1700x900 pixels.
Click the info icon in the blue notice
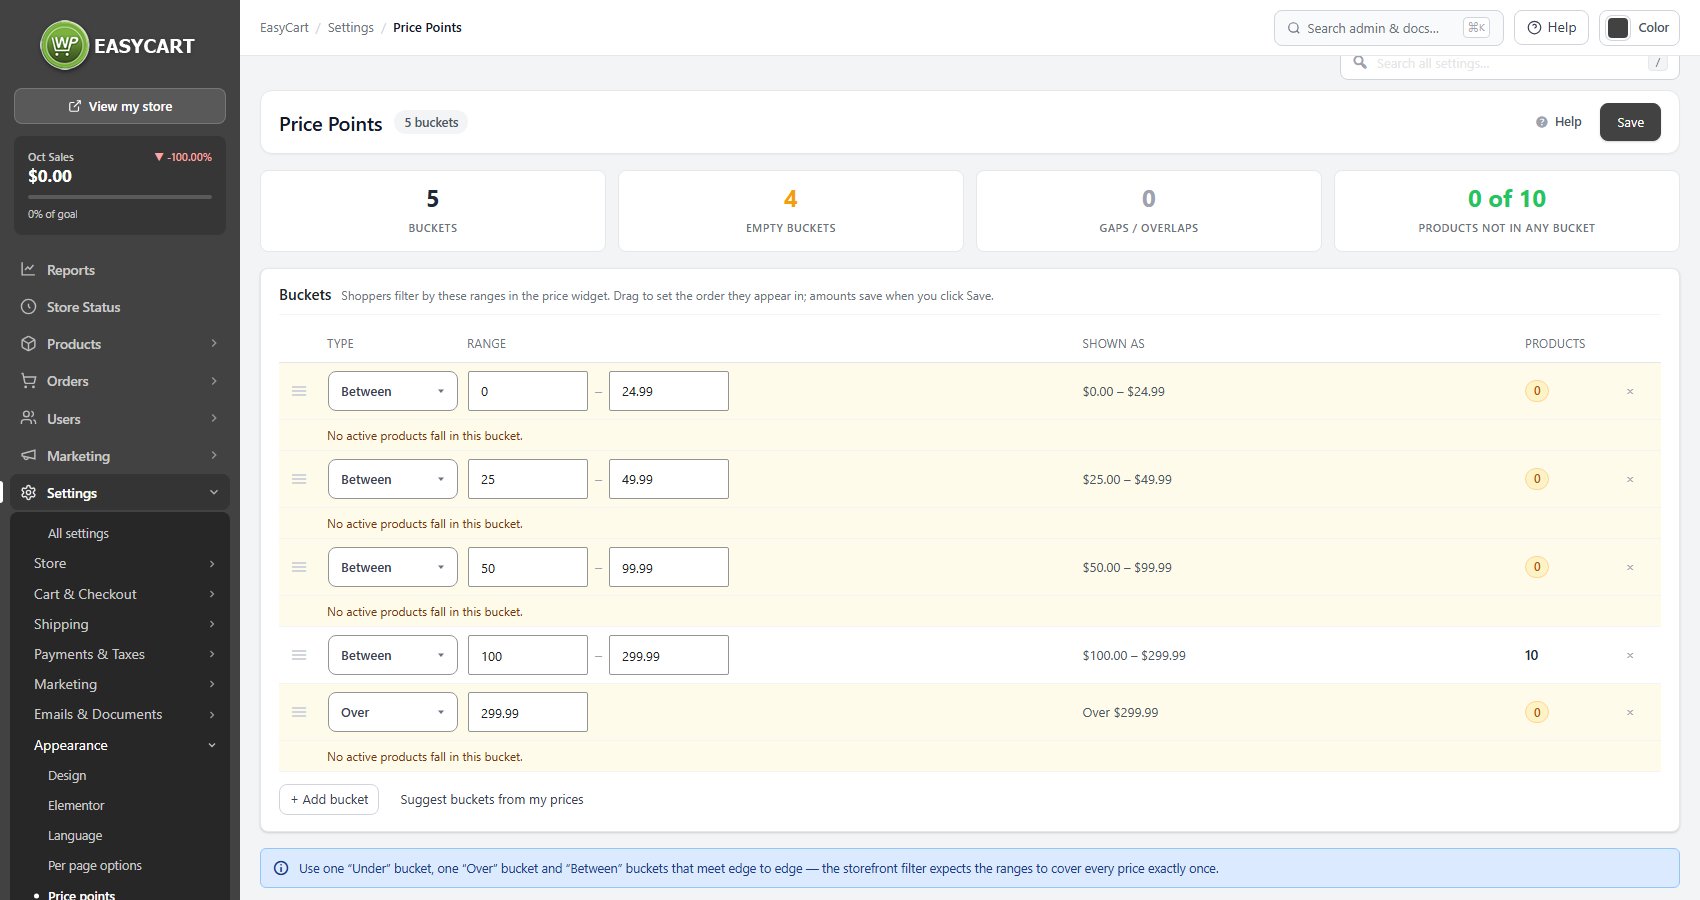click(281, 868)
